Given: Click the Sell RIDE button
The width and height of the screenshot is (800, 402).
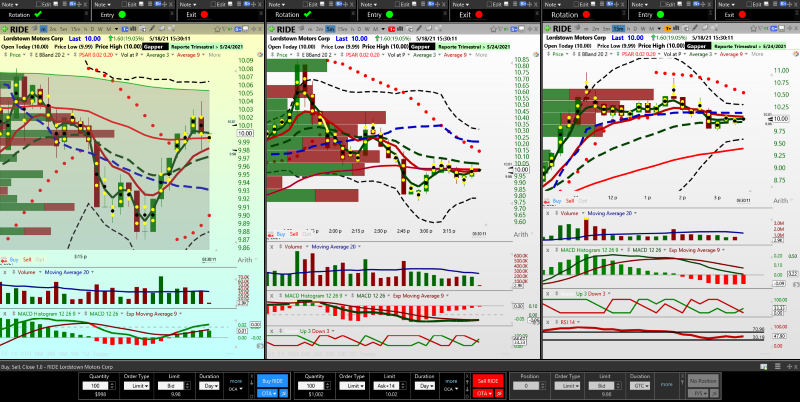Looking at the screenshot, I should 488,381.
